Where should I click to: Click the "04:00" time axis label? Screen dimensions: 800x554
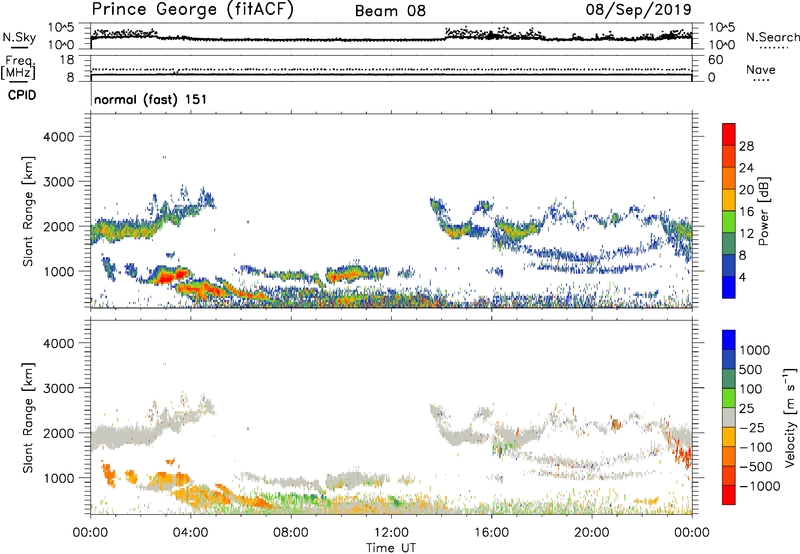coord(191,533)
